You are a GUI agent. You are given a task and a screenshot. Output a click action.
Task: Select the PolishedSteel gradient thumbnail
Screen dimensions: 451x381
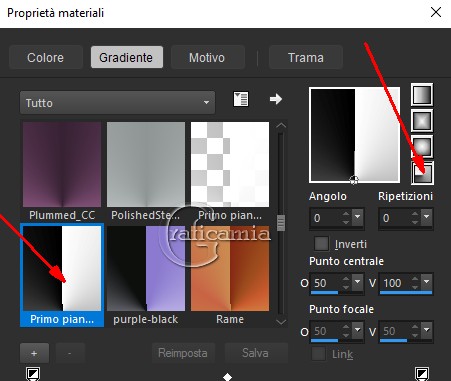point(146,164)
